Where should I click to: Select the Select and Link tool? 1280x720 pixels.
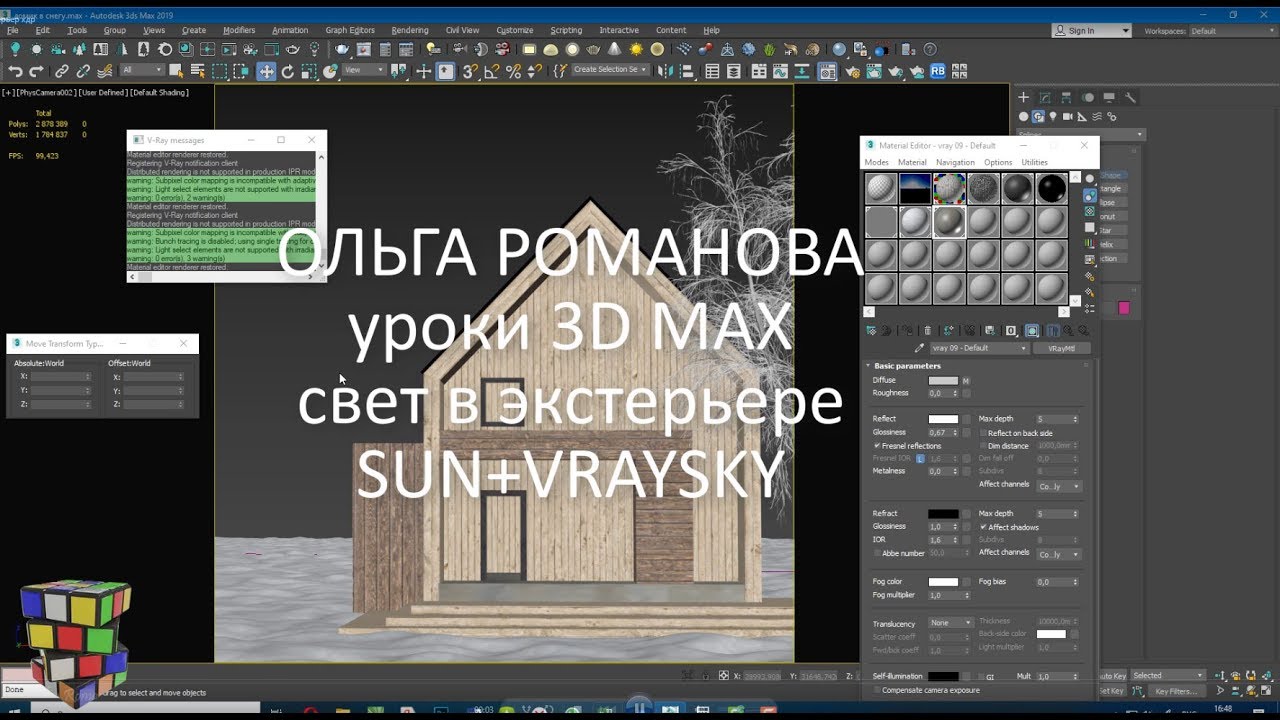click(61, 71)
